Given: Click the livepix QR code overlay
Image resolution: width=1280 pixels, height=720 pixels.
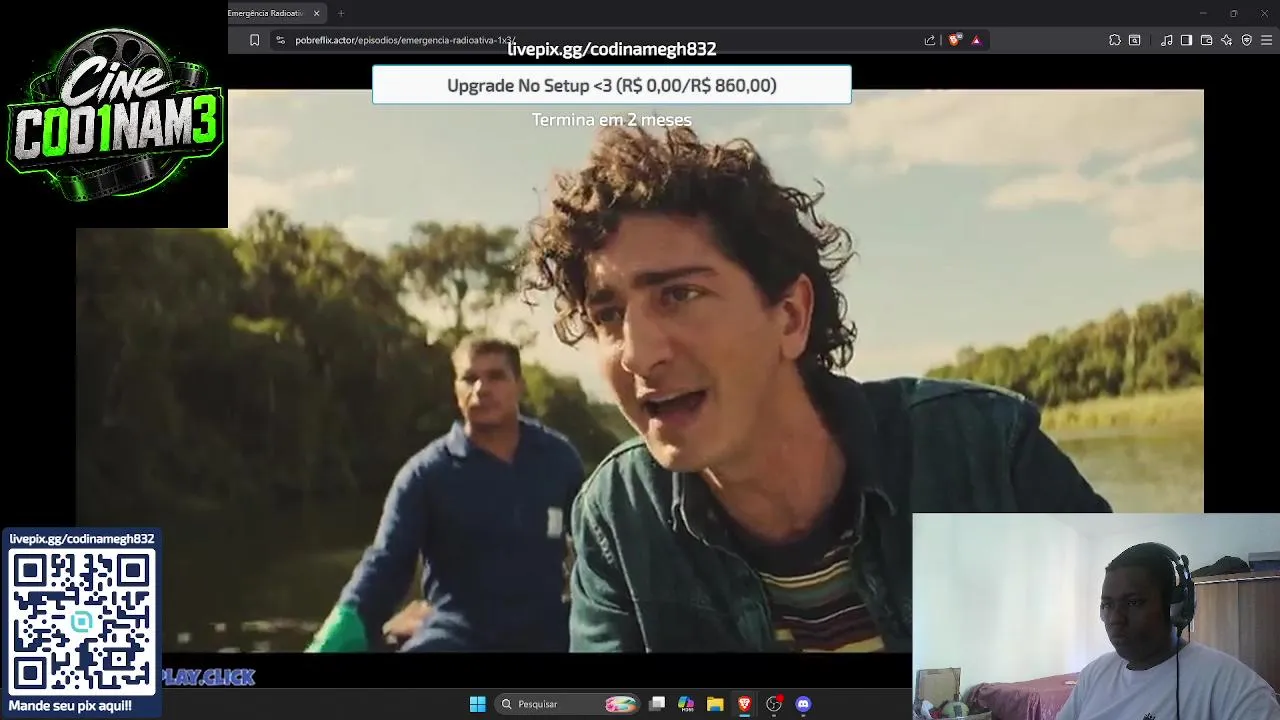Looking at the screenshot, I should (82, 621).
